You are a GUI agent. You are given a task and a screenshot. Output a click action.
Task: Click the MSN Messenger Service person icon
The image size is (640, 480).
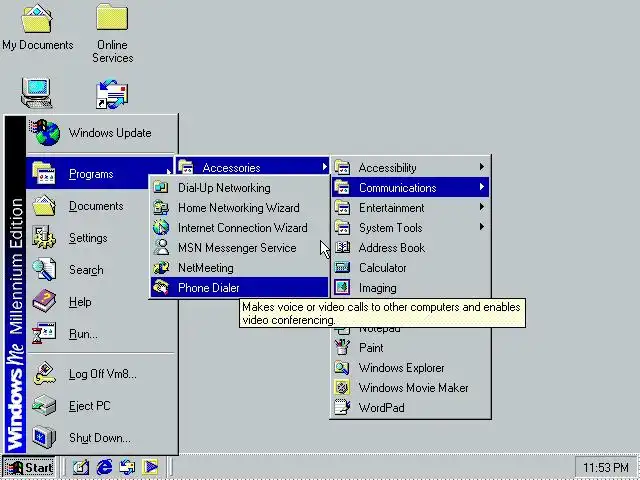161,247
